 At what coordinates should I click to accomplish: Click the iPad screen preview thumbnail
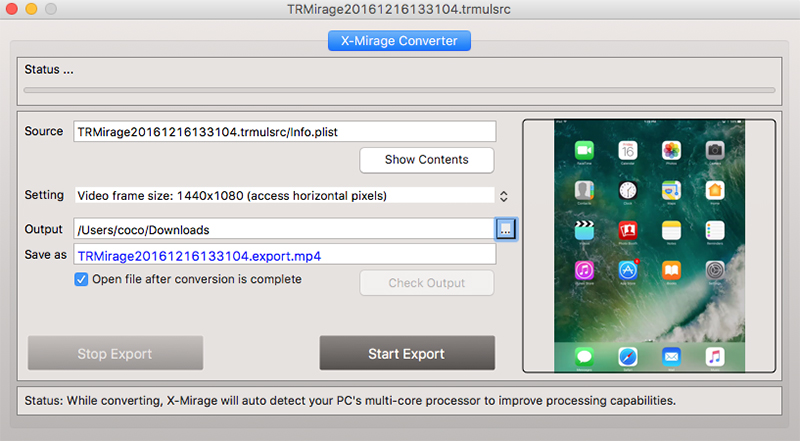[x=649, y=246]
